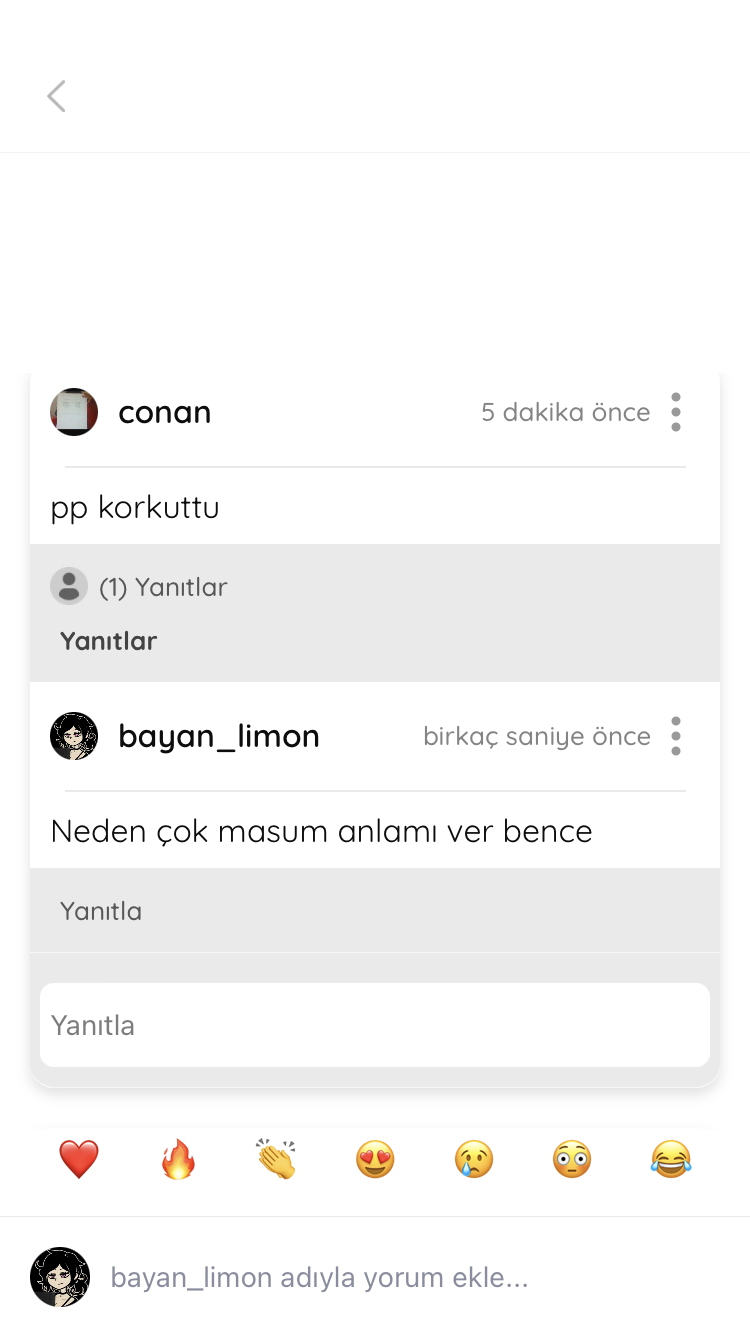
Task: Open bayan_limon's avatar in the reply
Action: [74, 736]
